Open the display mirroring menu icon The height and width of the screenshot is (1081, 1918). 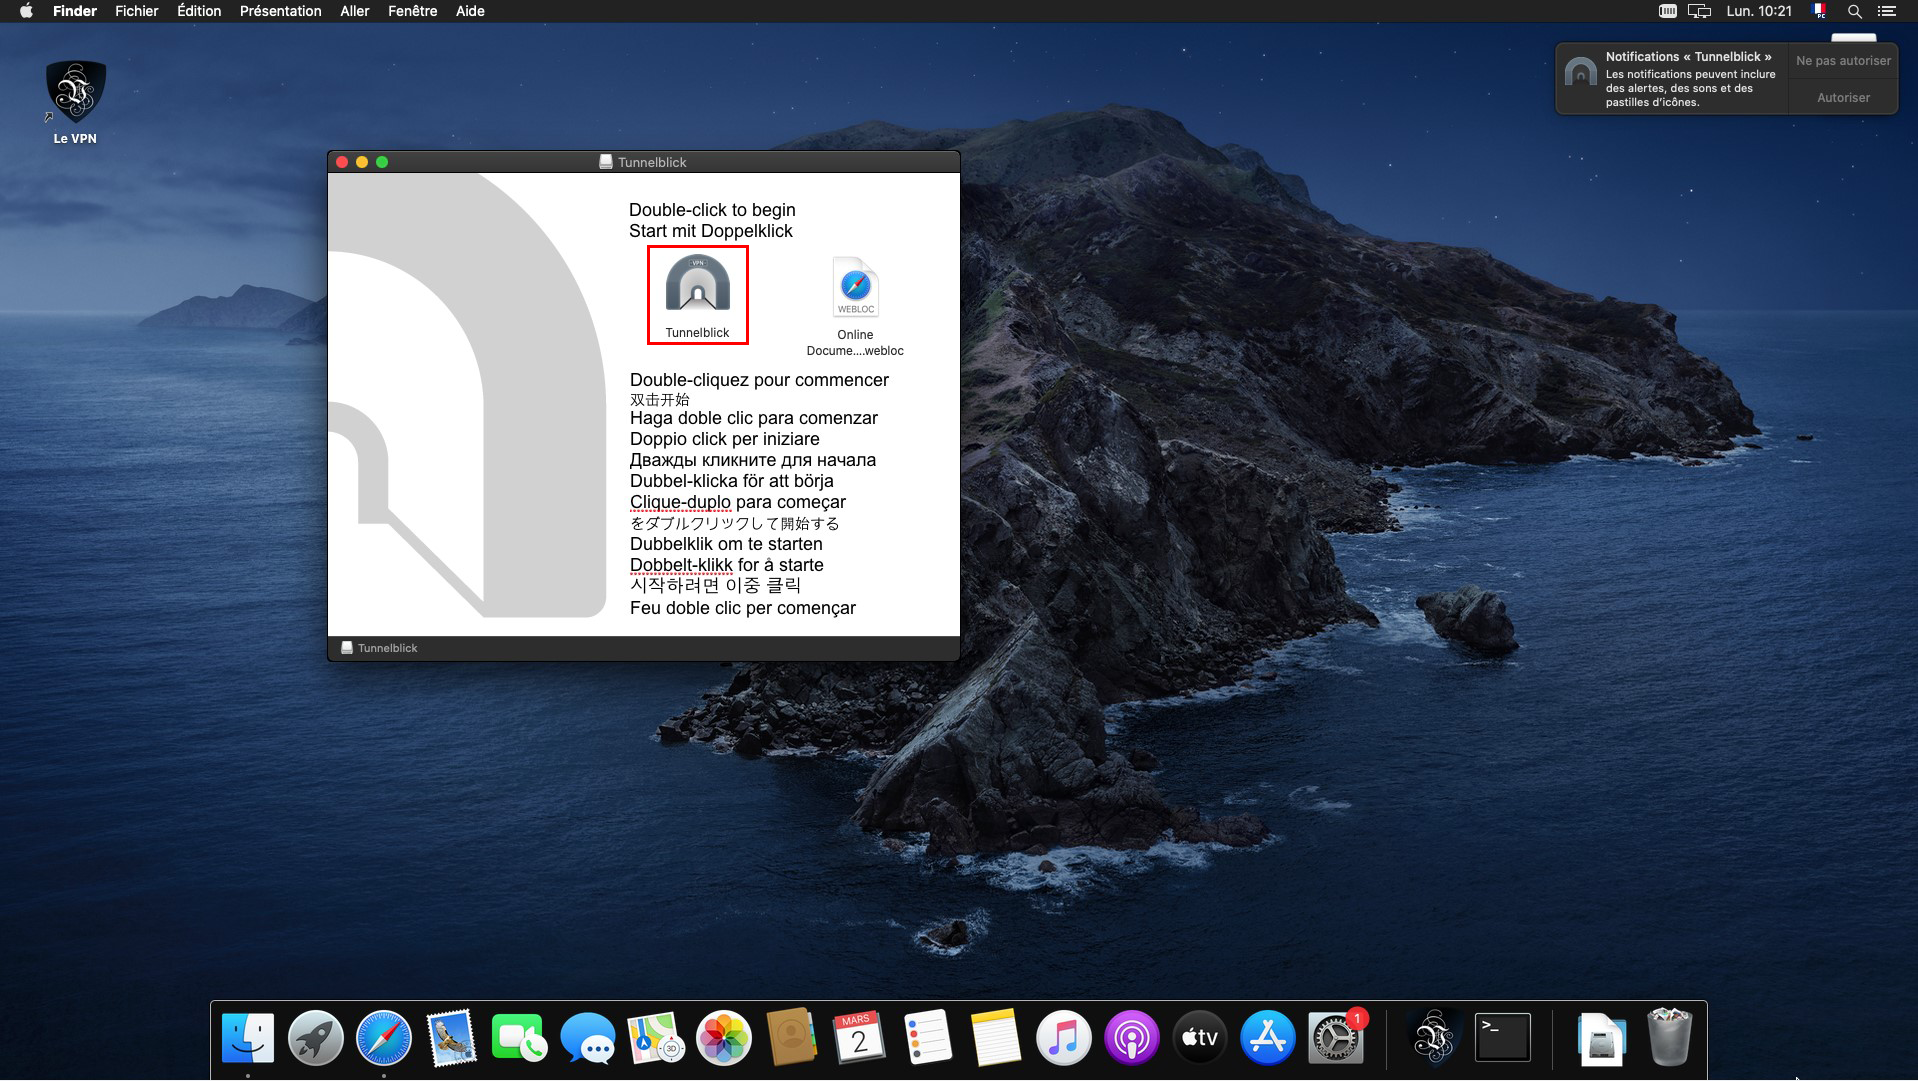[x=1699, y=11]
